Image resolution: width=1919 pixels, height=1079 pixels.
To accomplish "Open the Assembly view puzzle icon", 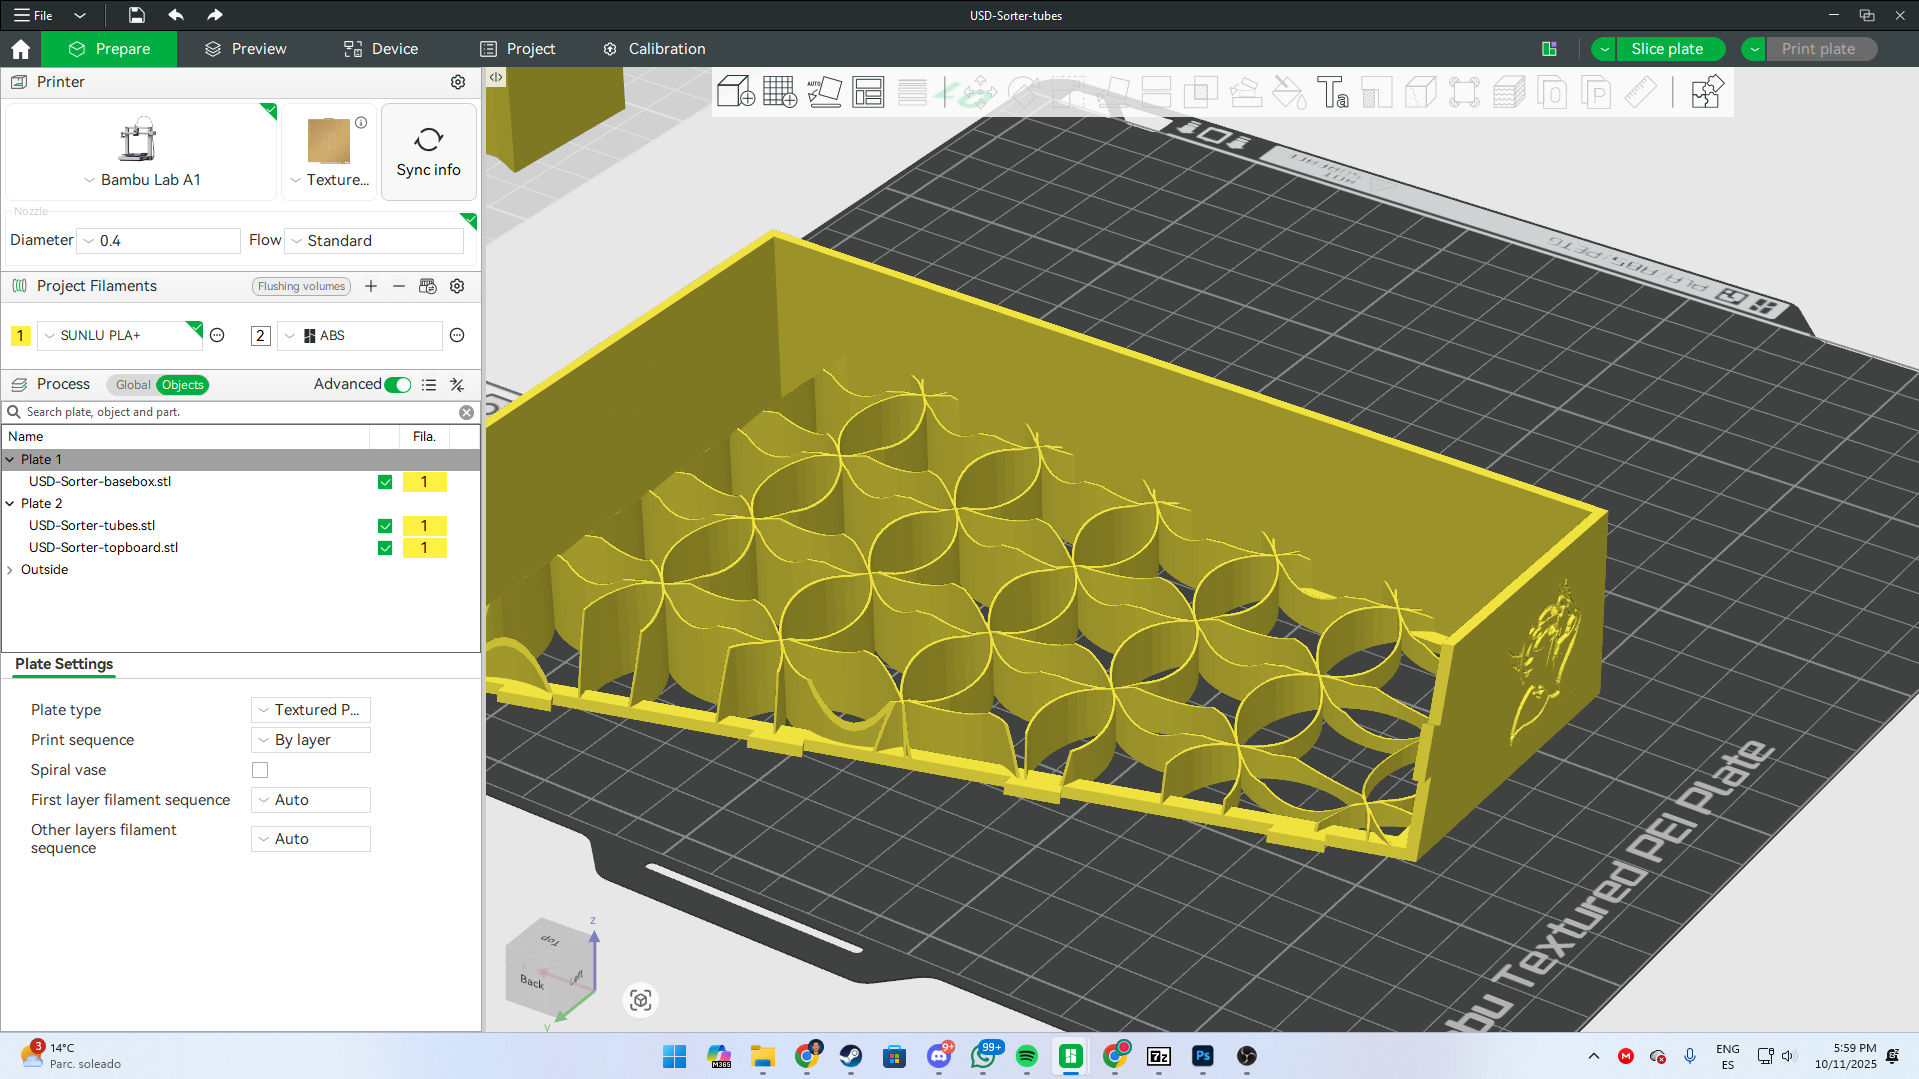I will tap(1706, 92).
